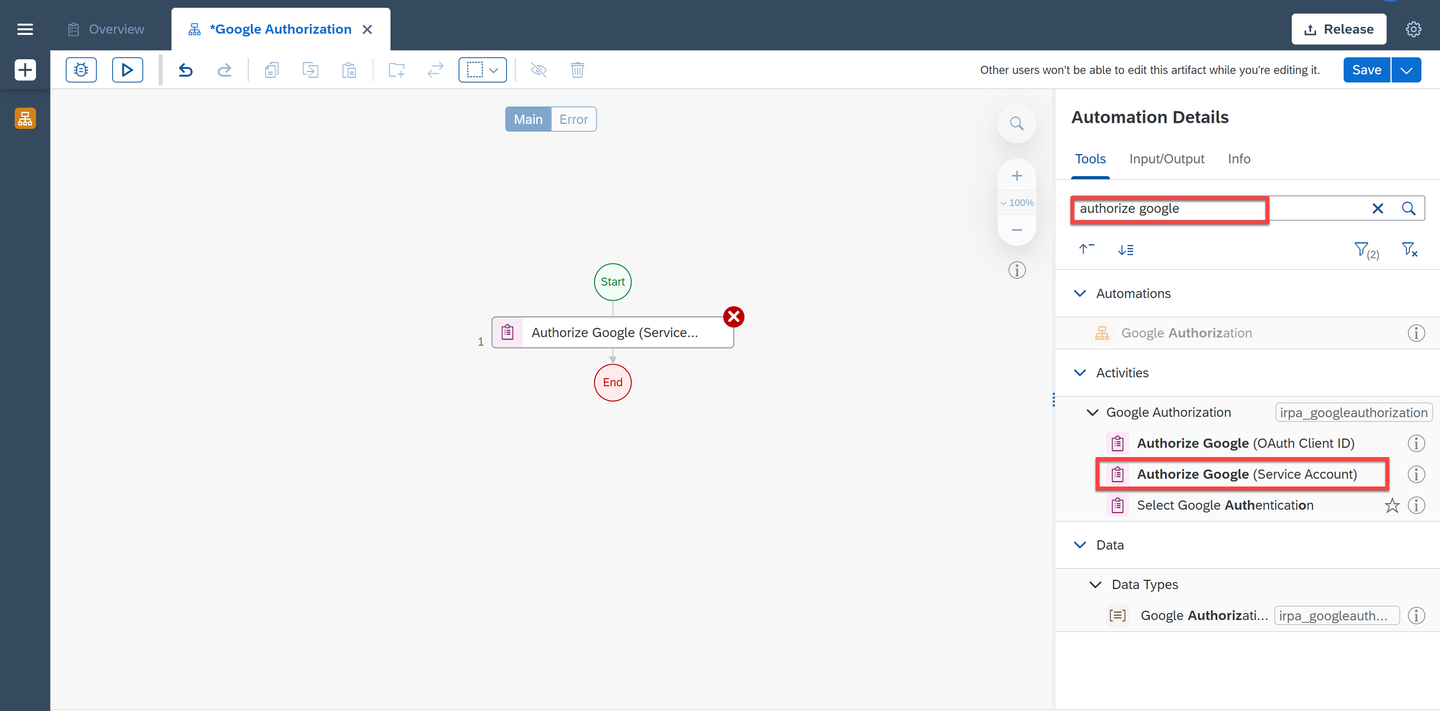Open the canvas search magnifier
Image resolution: width=1440 pixels, height=711 pixels.
point(1017,124)
